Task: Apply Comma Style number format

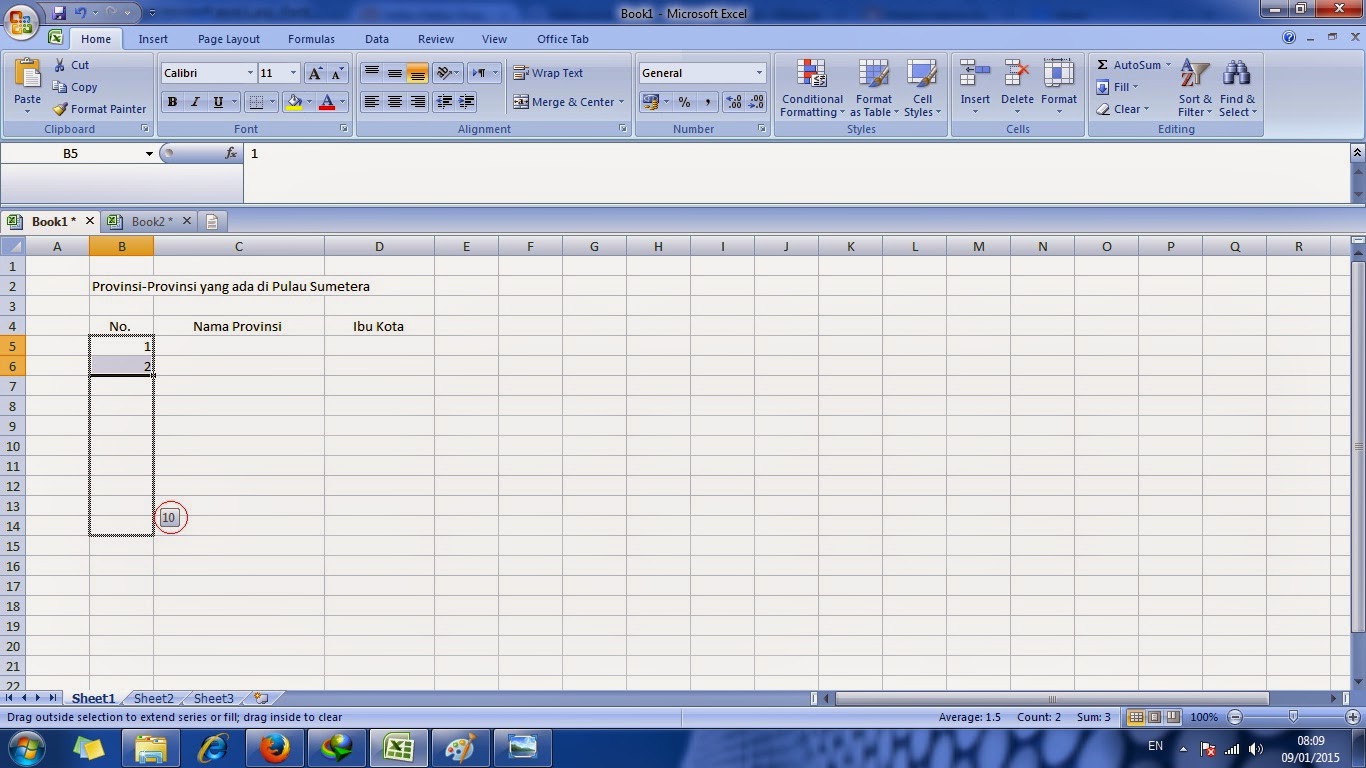Action: 708,102
